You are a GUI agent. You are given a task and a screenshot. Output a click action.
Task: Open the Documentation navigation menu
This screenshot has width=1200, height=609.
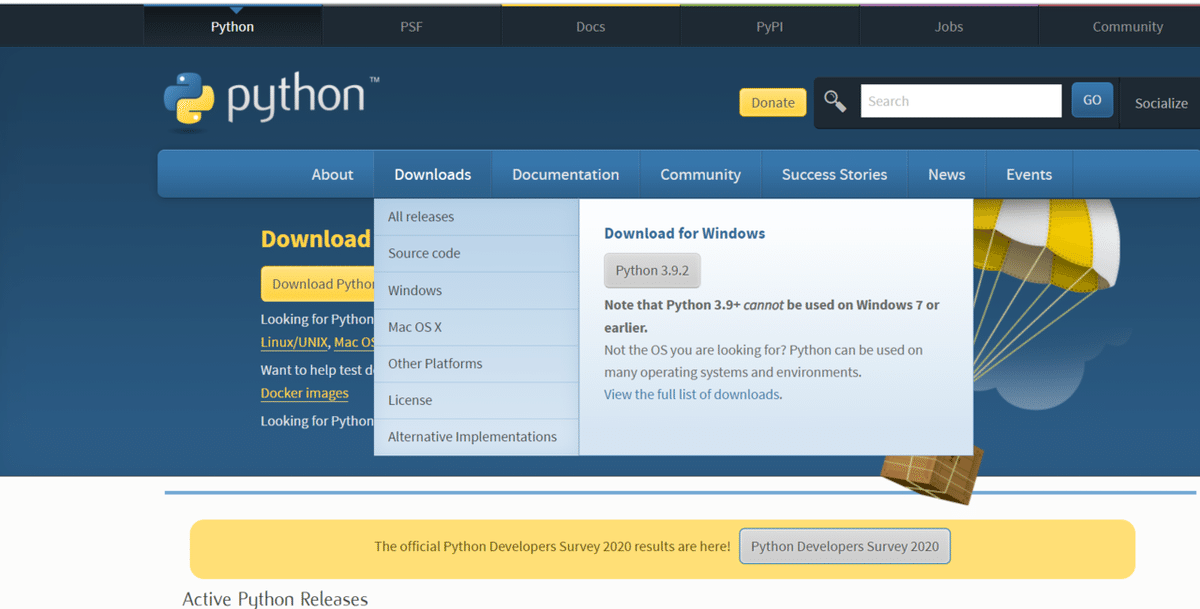pyautogui.click(x=566, y=174)
